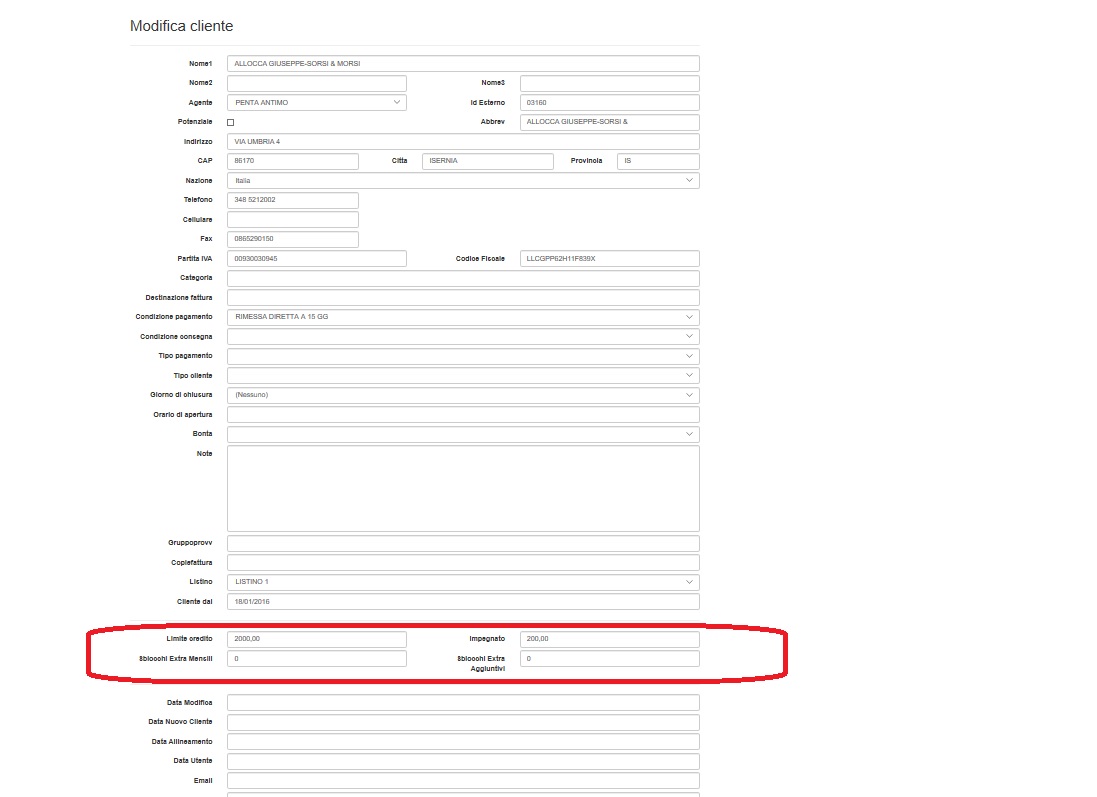This screenshot has width=1097, height=797.
Task: Expand the Bonta dropdown
Action: [462, 434]
